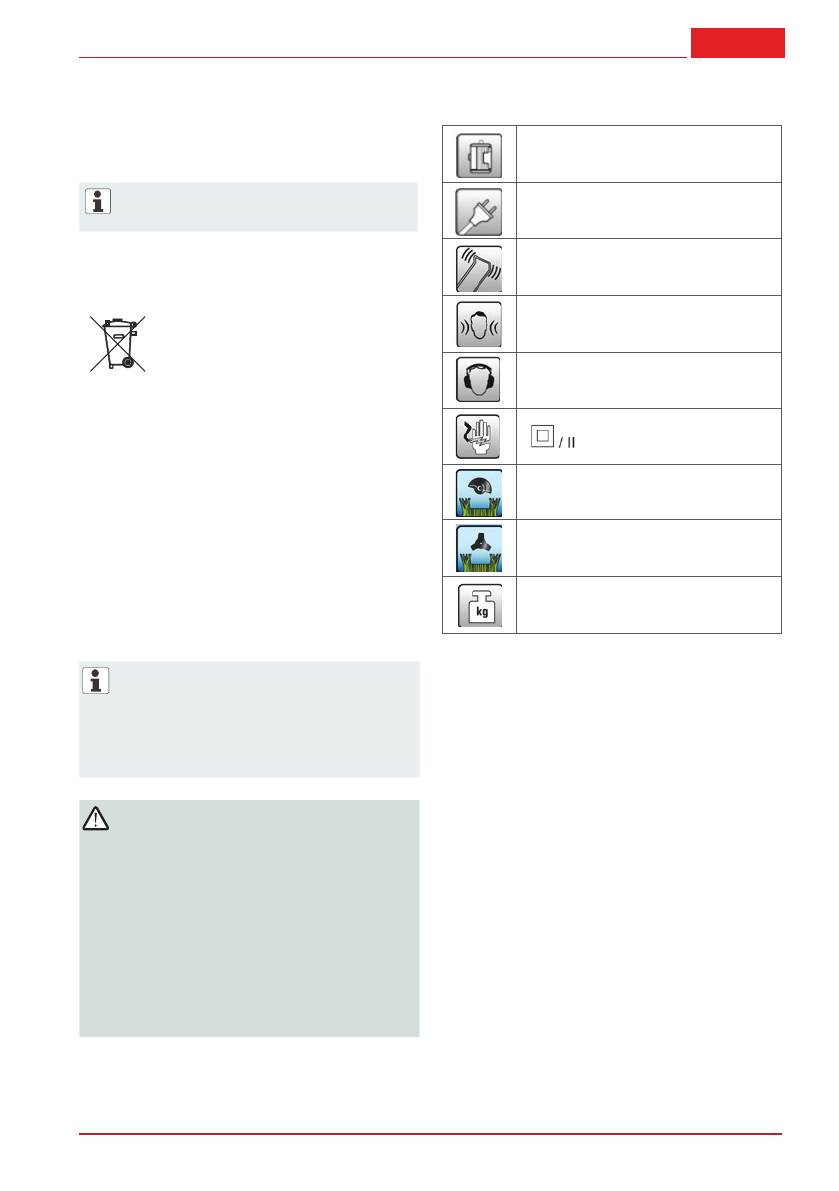Image resolution: width=839 pixels, height=1191 pixels.
Task: Click the "/ II" class text
Action: coord(565,442)
